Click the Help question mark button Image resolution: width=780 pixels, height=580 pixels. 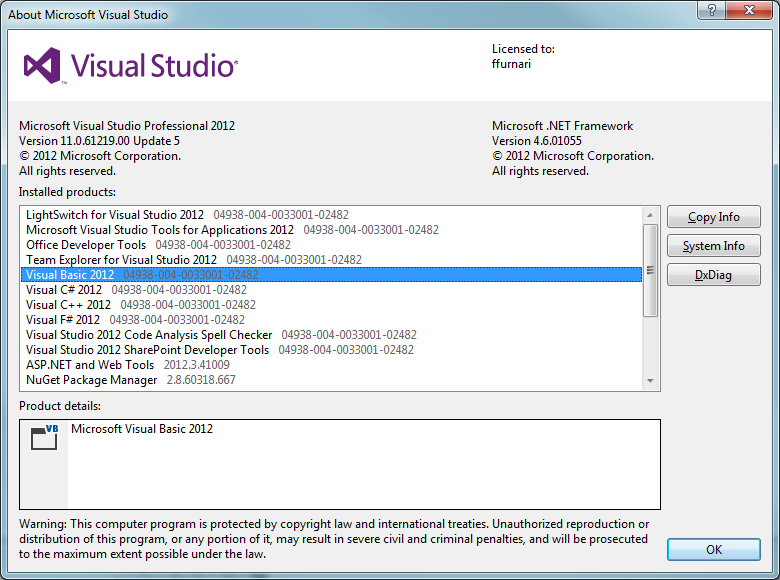coord(711,9)
